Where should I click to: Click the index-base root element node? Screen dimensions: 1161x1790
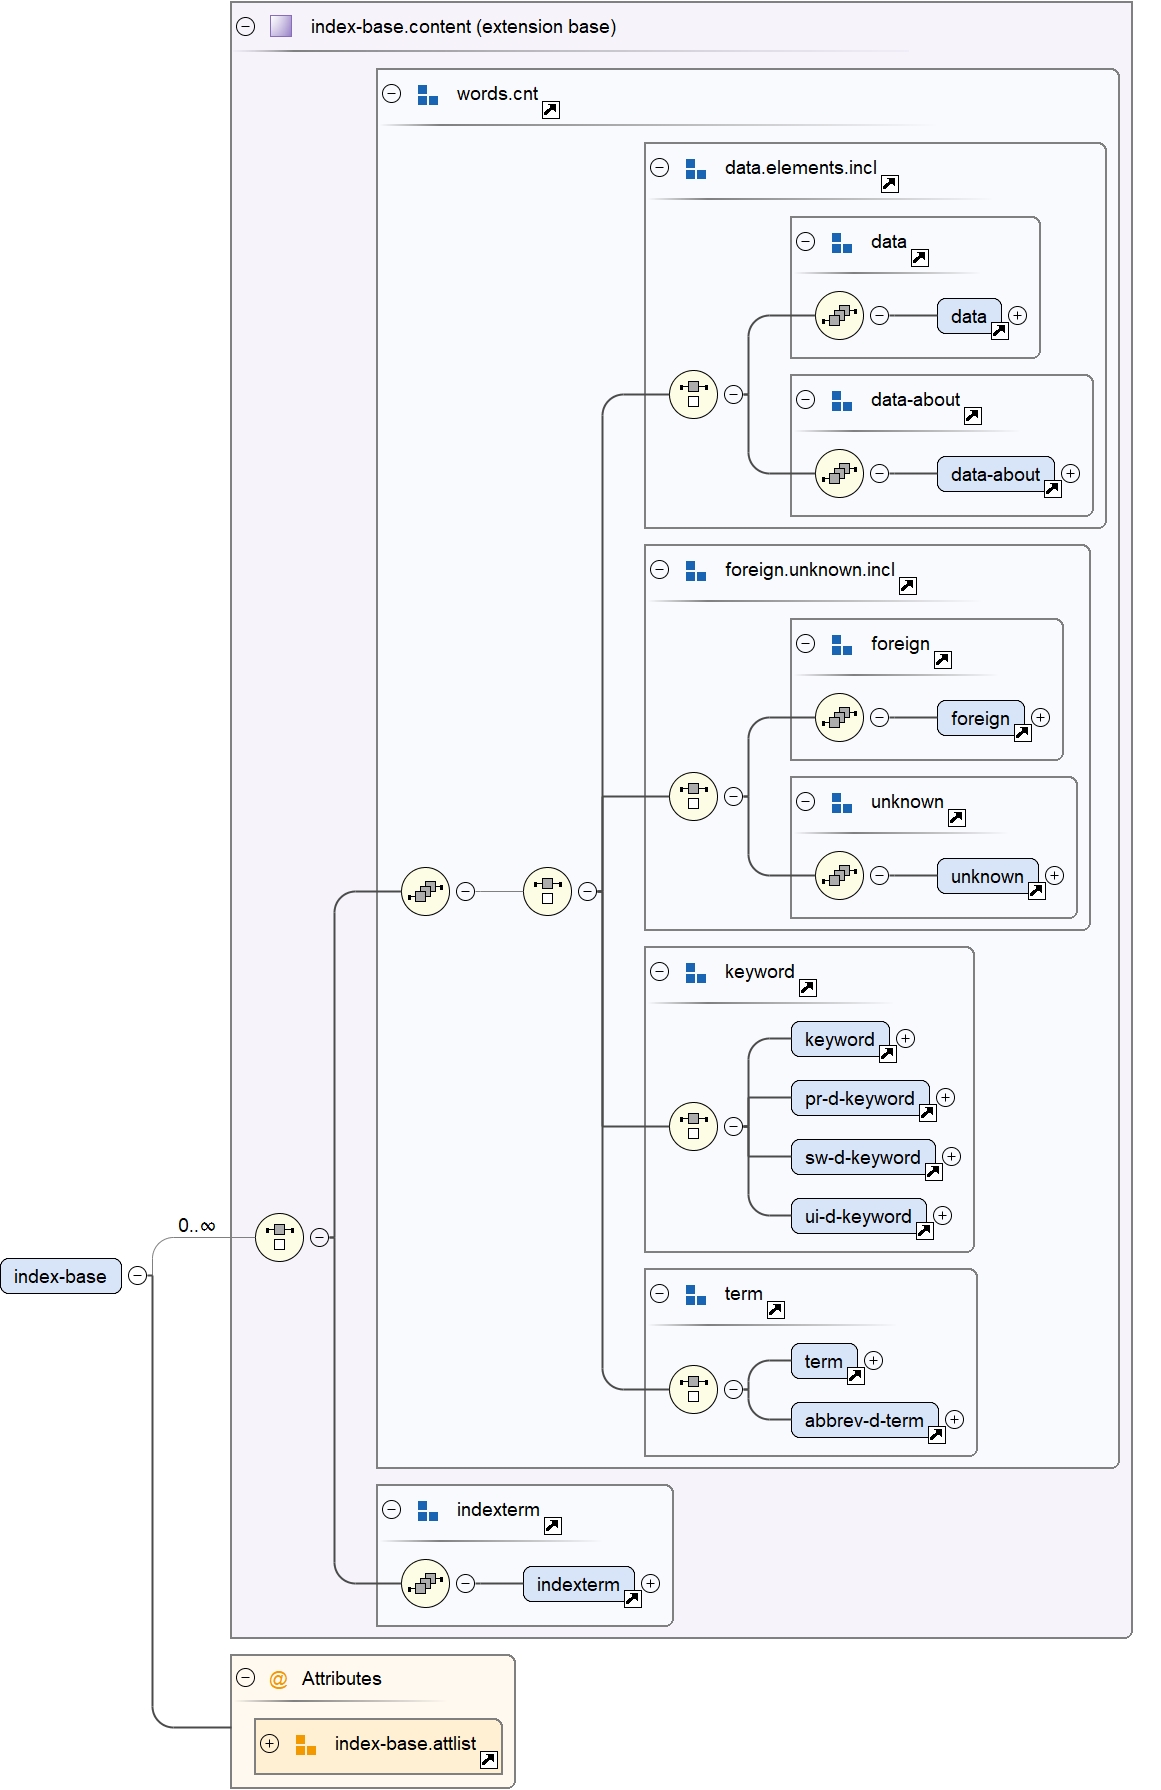pos(60,1276)
